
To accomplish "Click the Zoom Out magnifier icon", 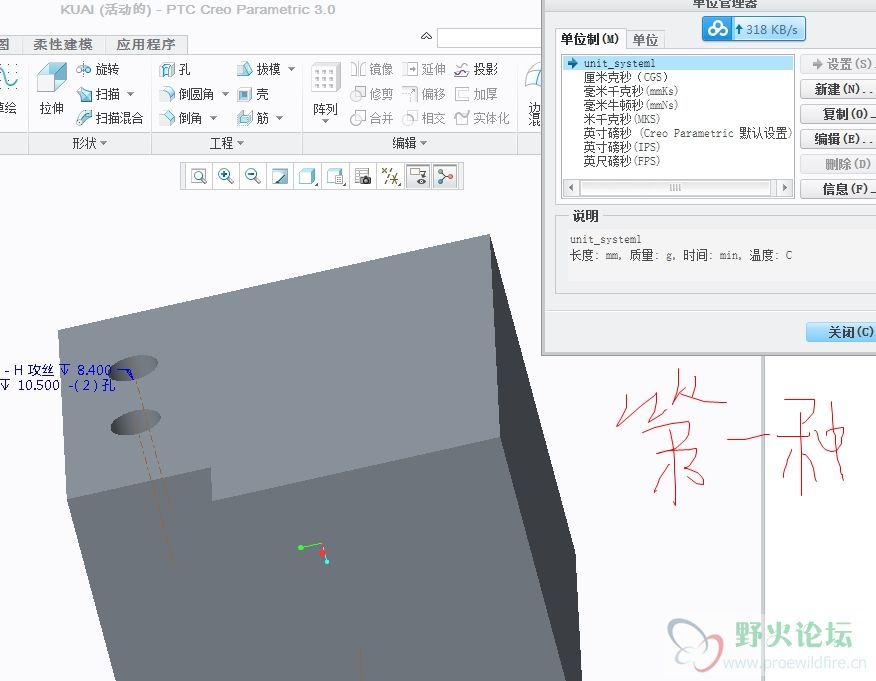I will click(x=253, y=177).
